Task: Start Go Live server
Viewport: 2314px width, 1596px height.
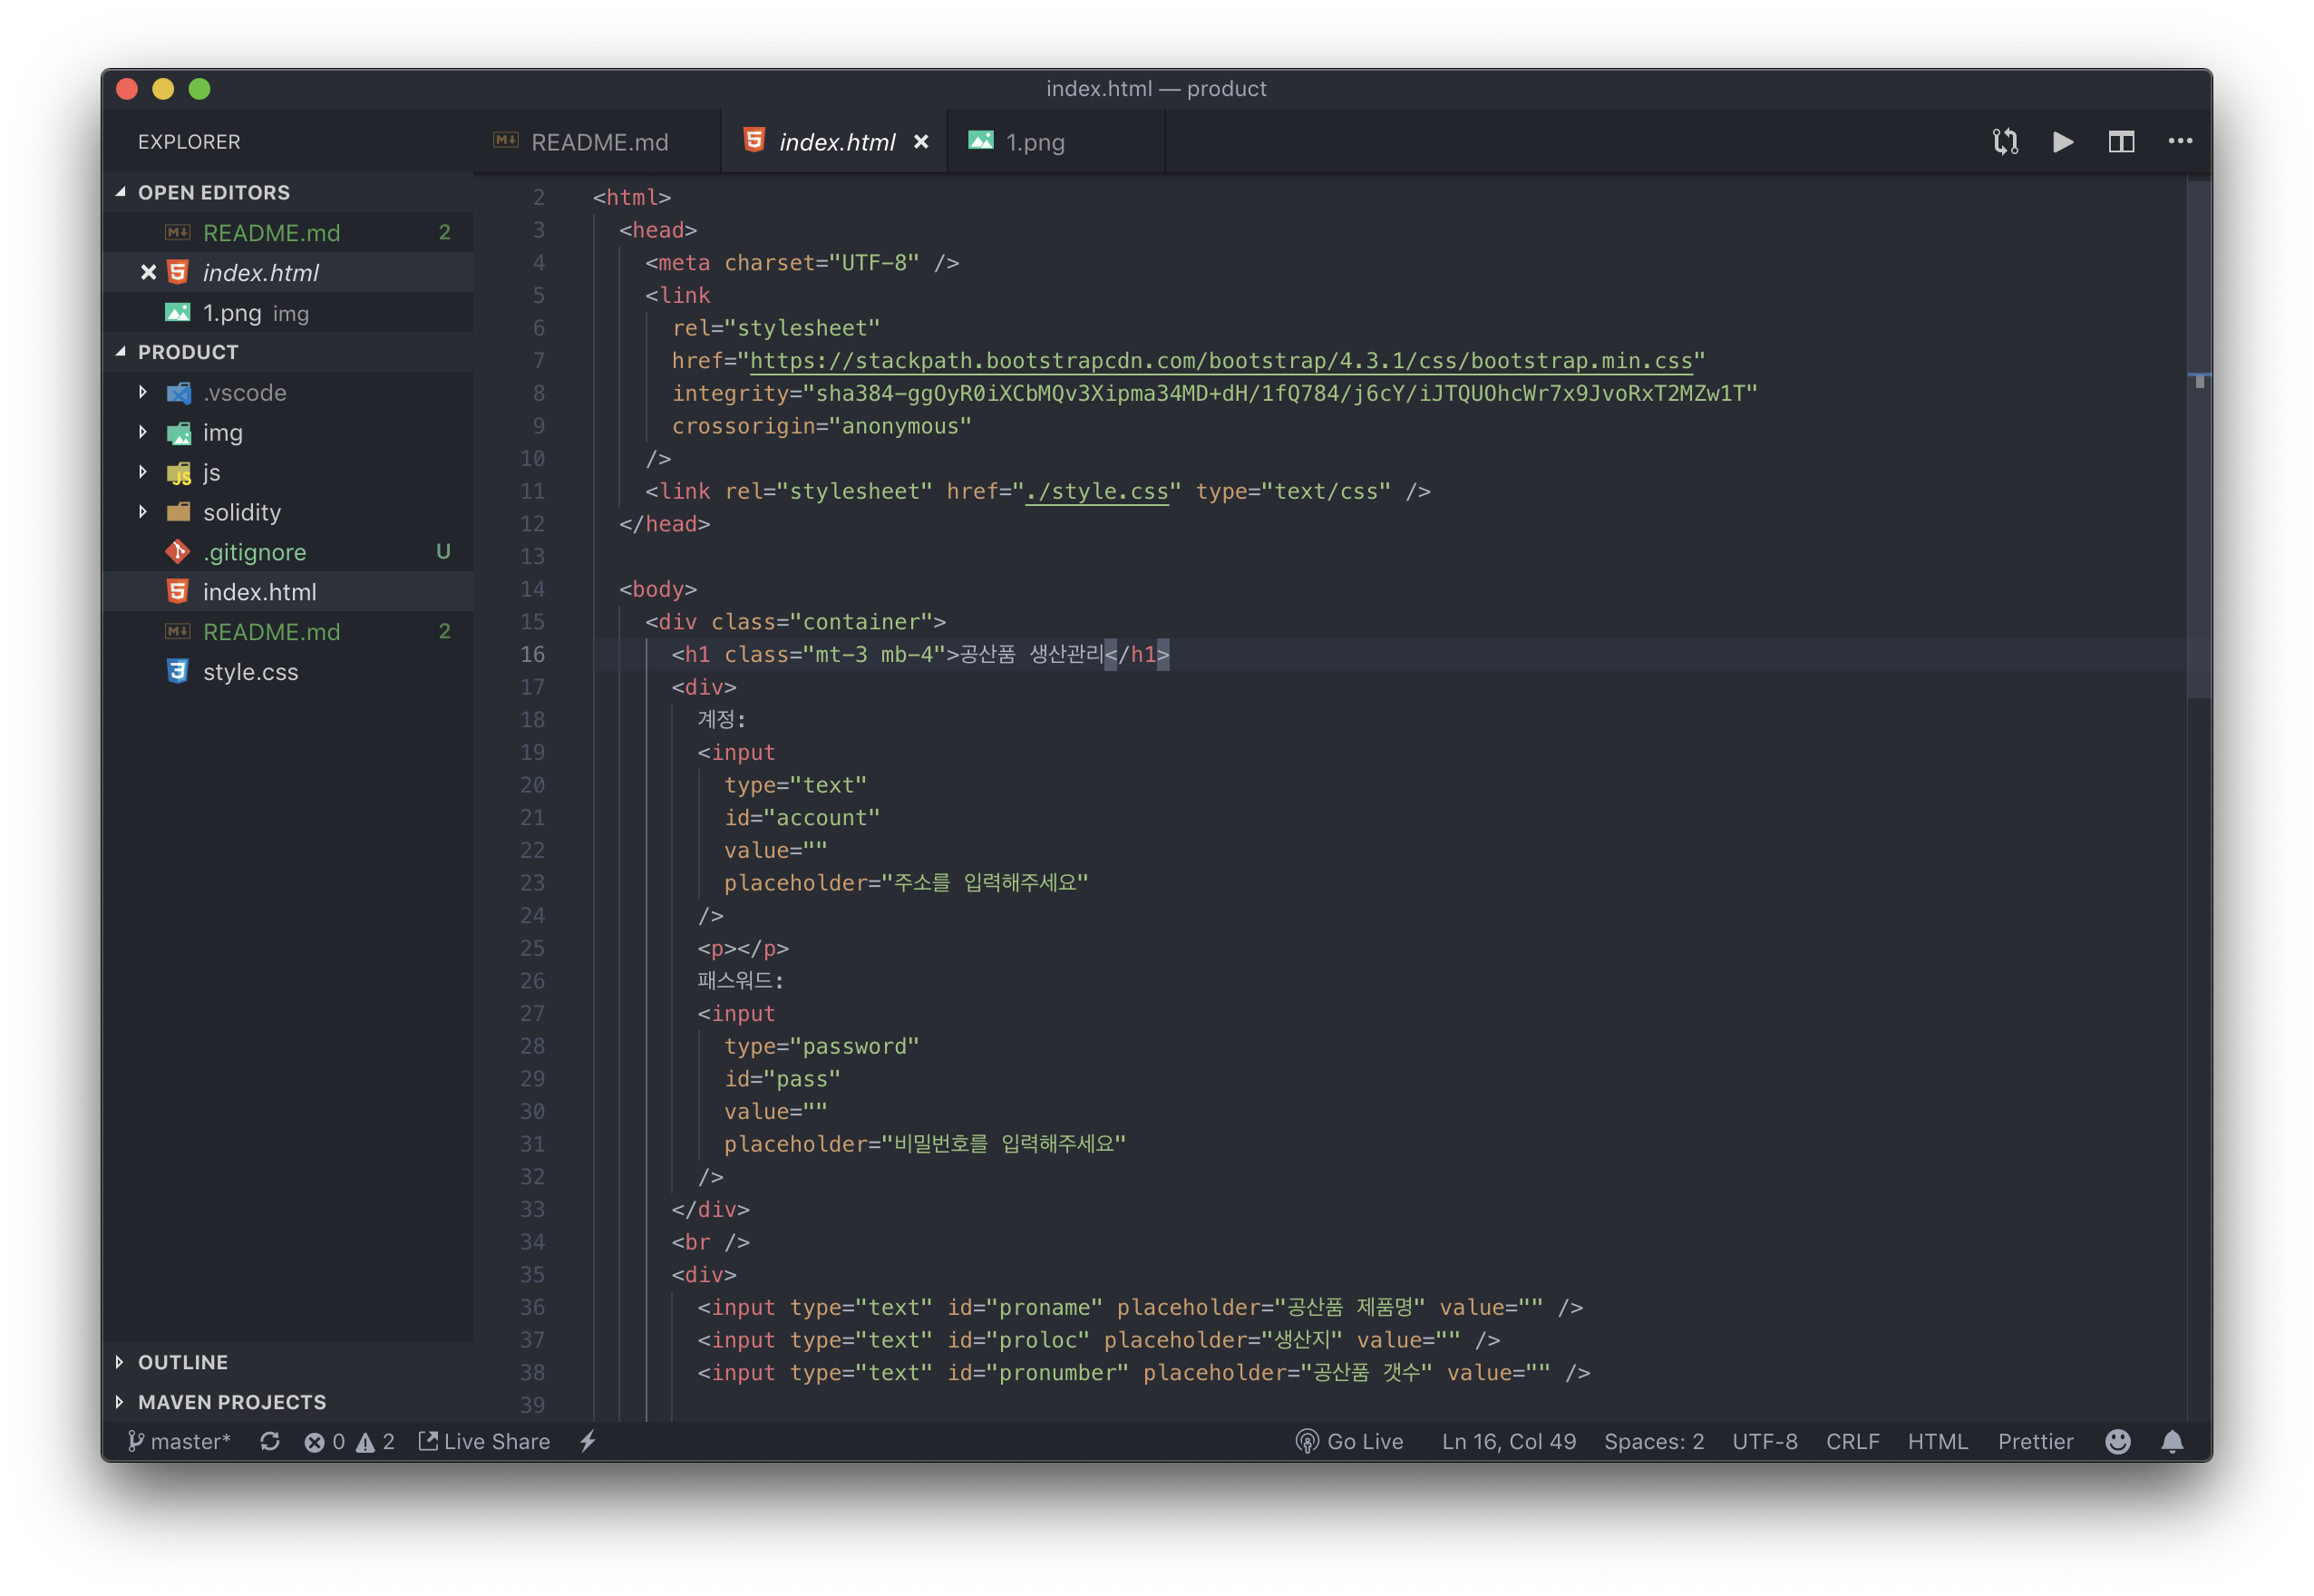Action: pos(1350,1441)
